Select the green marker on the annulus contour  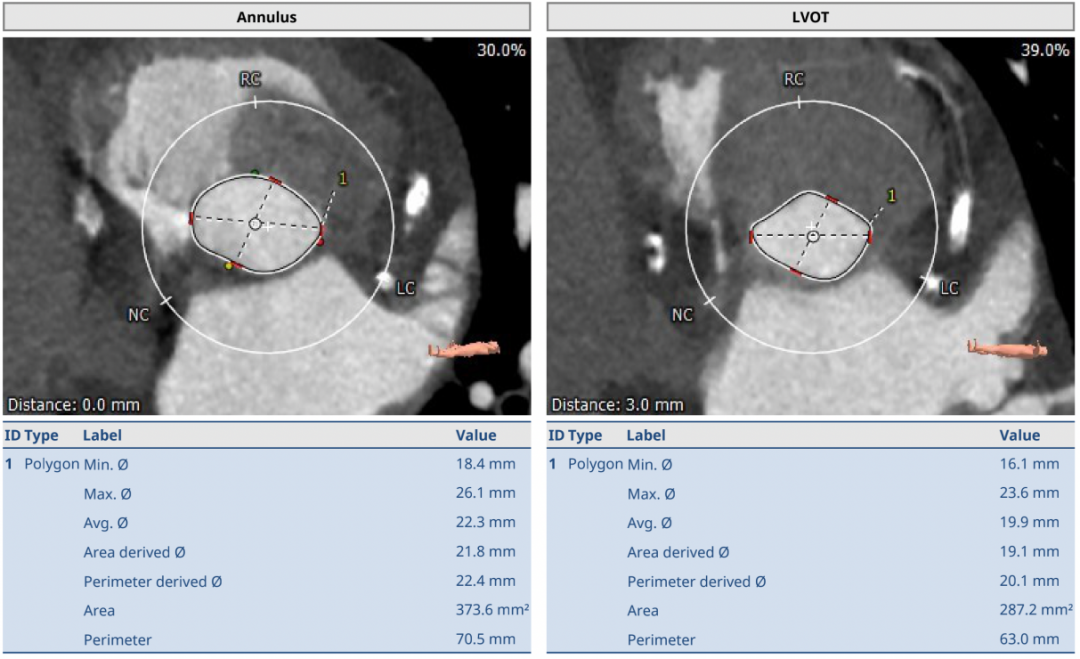(x=255, y=172)
